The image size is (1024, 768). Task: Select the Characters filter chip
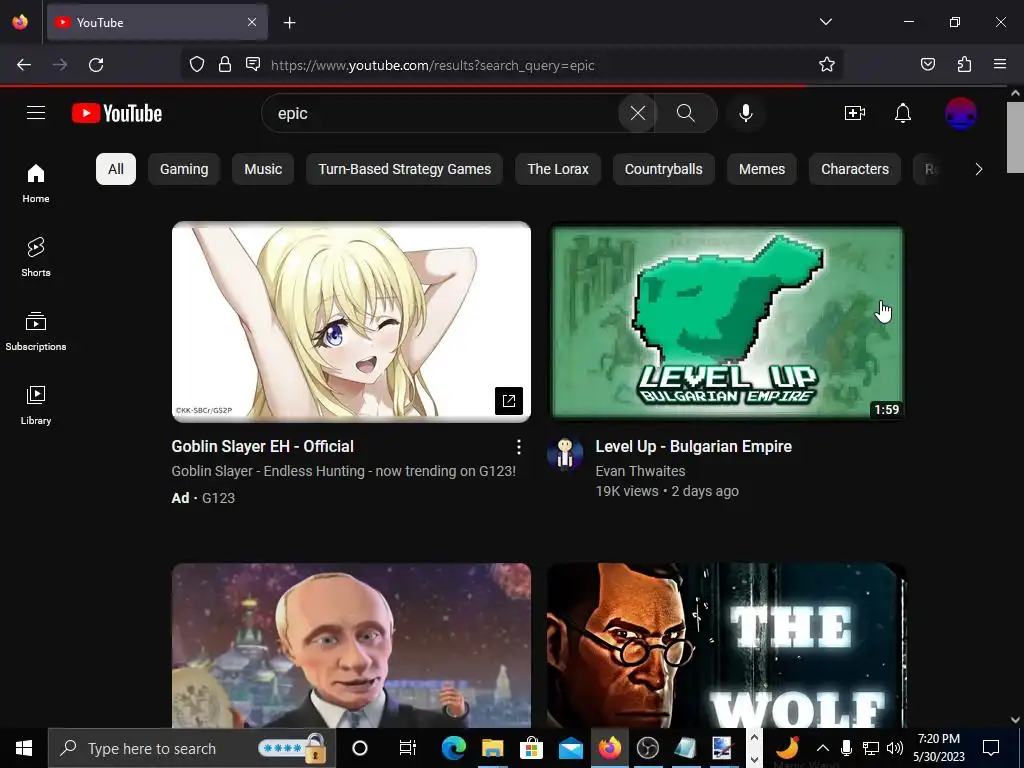(x=855, y=169)
